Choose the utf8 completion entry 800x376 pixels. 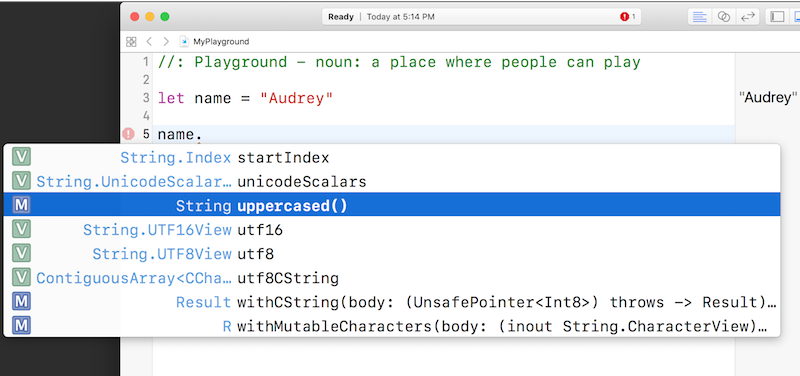(392, 254)
